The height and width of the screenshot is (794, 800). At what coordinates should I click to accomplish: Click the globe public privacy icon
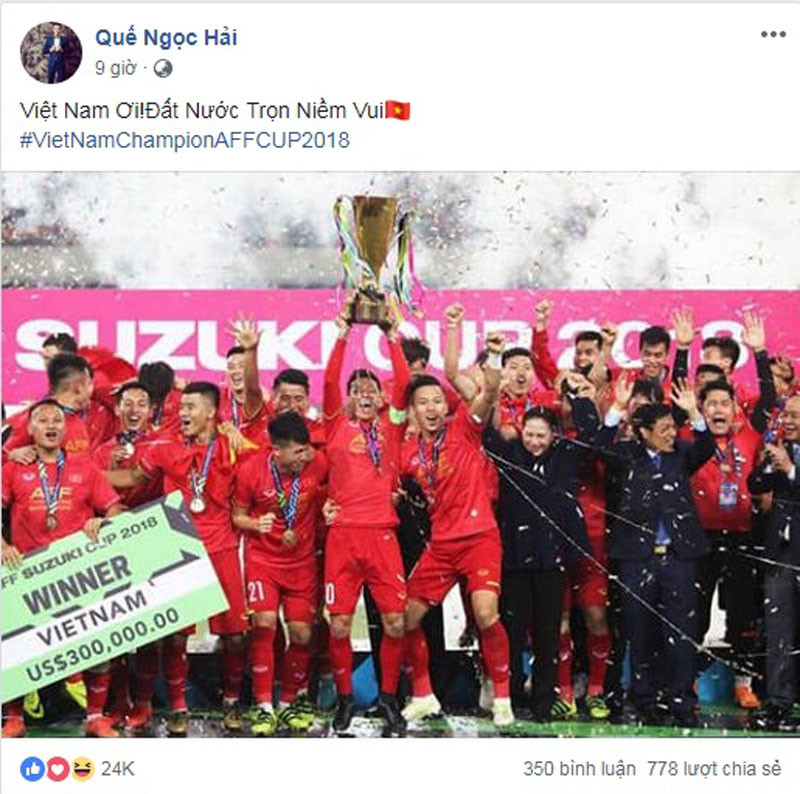point(163,68)
